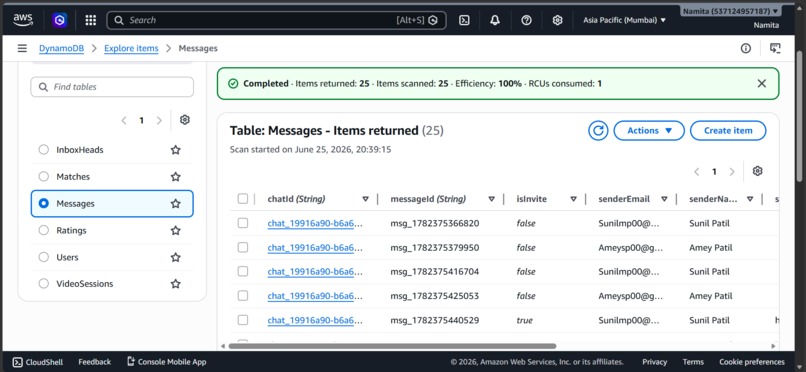Open the AWS console home logo

click(23, 20)
